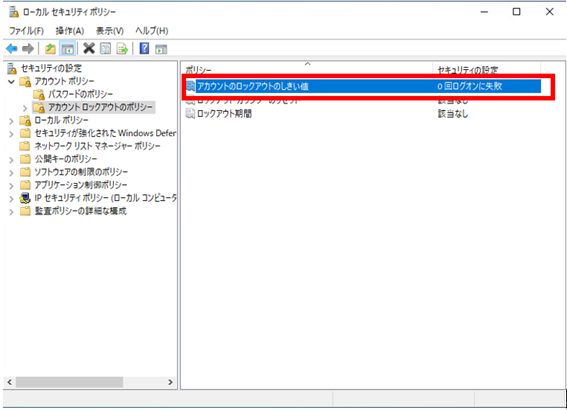This screenshot has width=567, height=410.
Task: Expand the 監査ポリシーの詳細な構成 node
Action: click(x=11, y=212)
